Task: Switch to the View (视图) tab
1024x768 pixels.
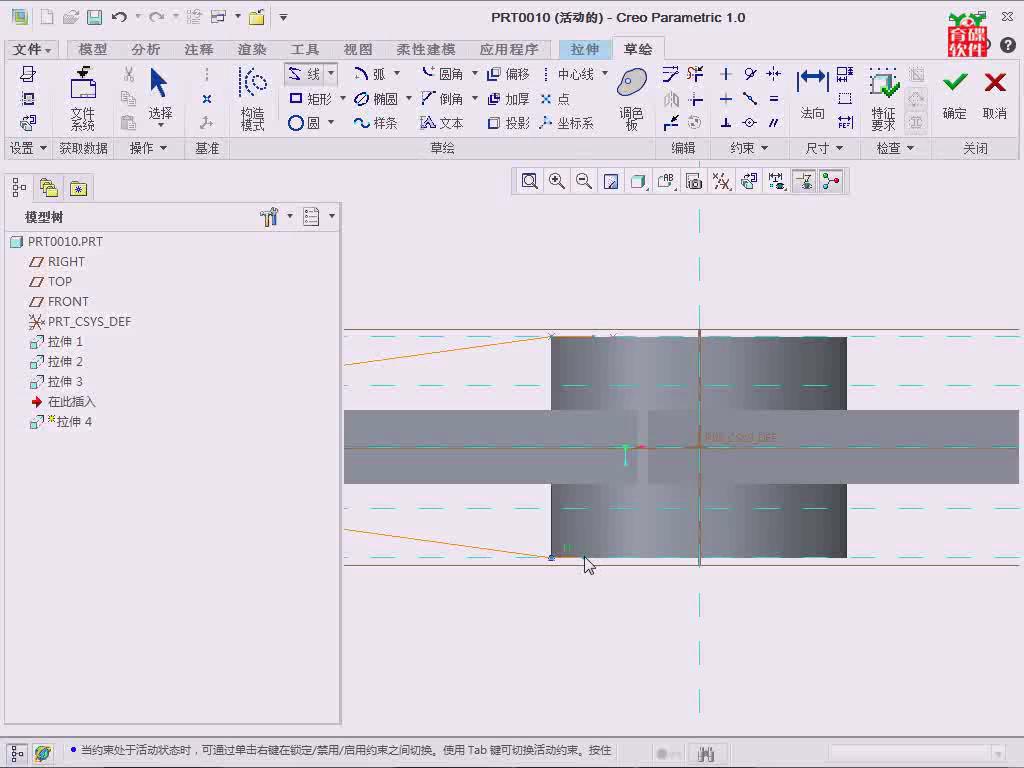Action: click(358, 49)
